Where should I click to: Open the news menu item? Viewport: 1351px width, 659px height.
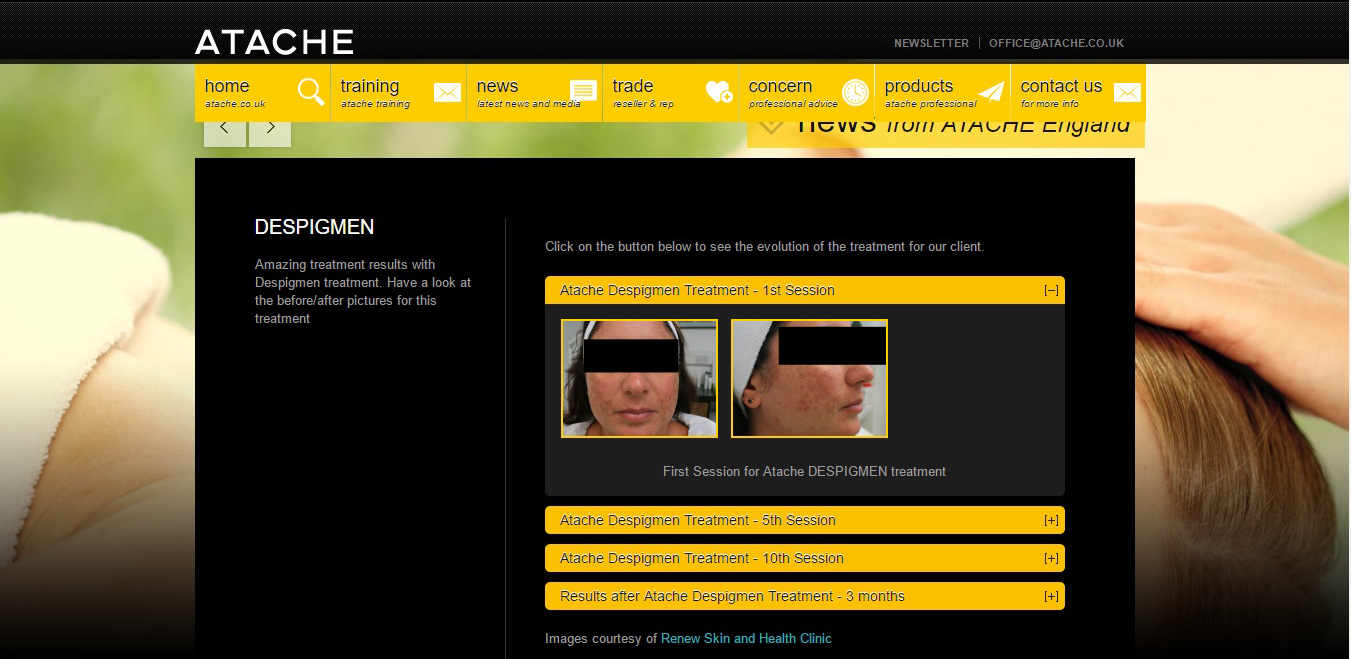(x=534, y=92)
